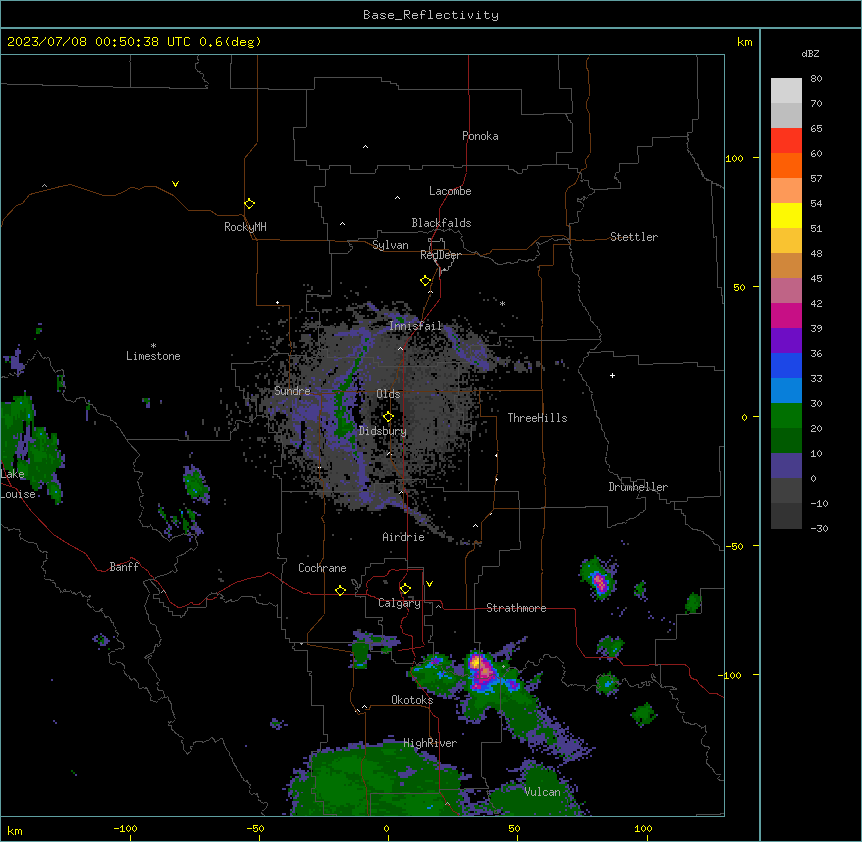The height and width of the screenshot is (842, 862).
Task: Click the white plus marker west of Drumheller
Action: pos(612,375)
